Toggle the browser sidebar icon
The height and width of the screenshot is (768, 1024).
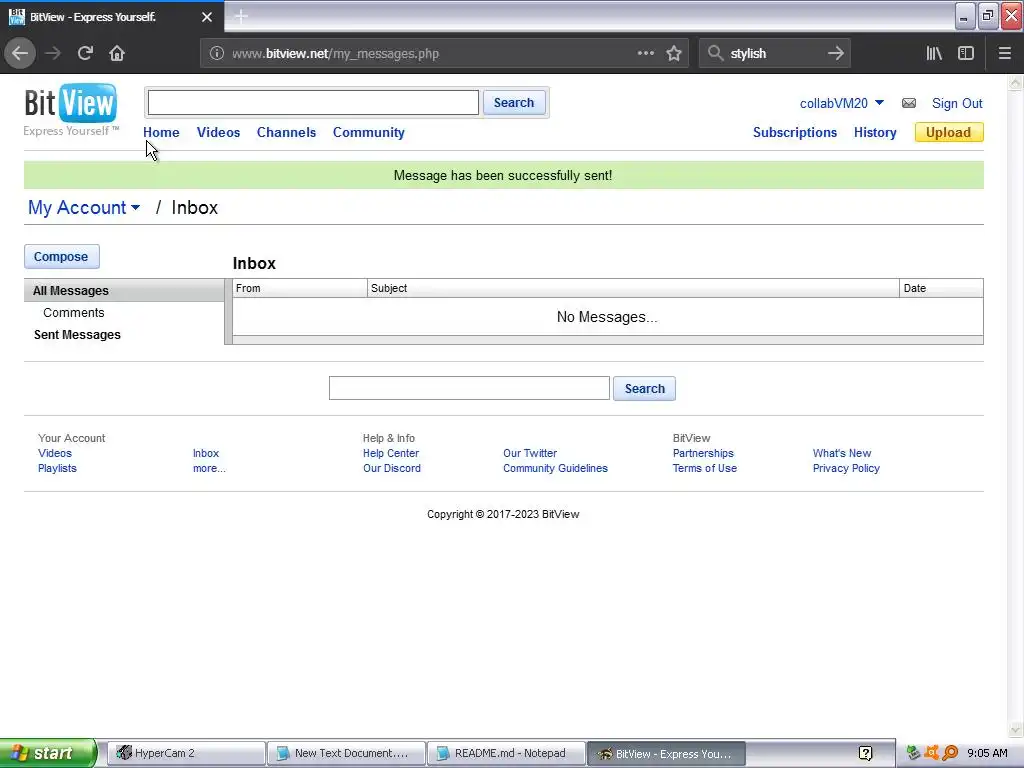click(x=966, y=54)
